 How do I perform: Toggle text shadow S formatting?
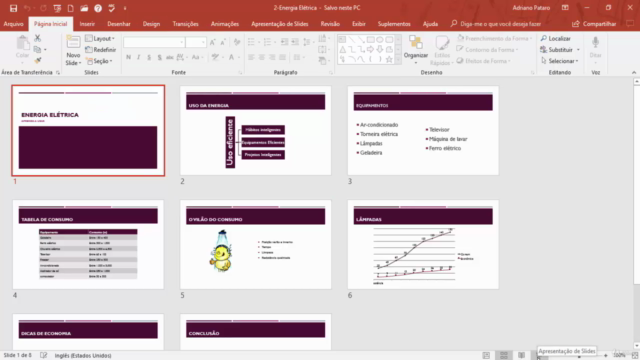coord(159,57)
